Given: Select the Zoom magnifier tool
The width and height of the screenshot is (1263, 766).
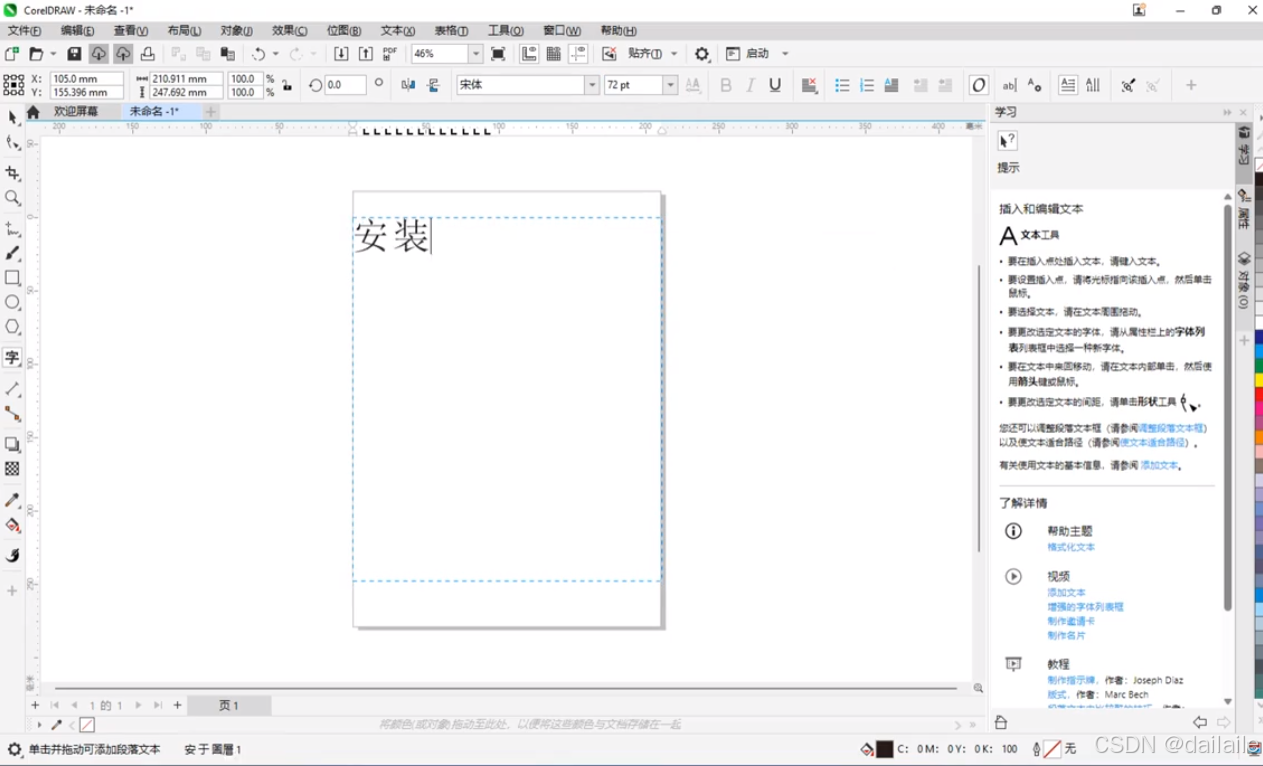Looking at the screenshot, I should tap(13, 198).
